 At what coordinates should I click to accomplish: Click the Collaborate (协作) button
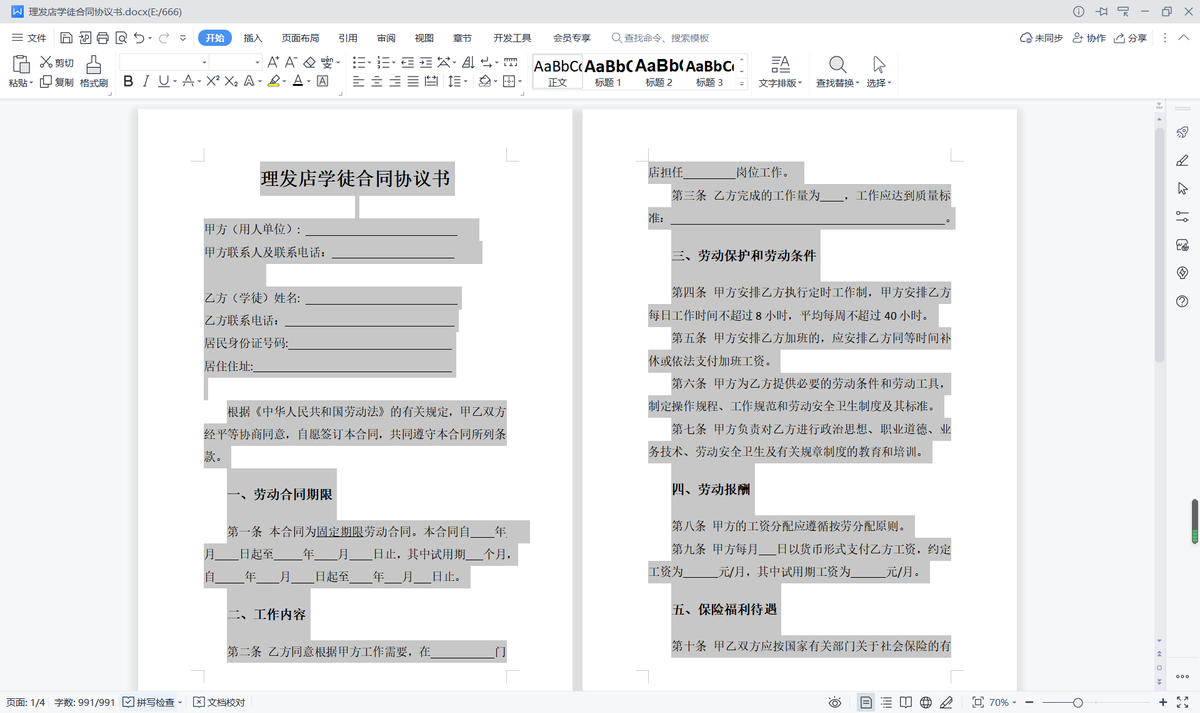click(1088, 38)
